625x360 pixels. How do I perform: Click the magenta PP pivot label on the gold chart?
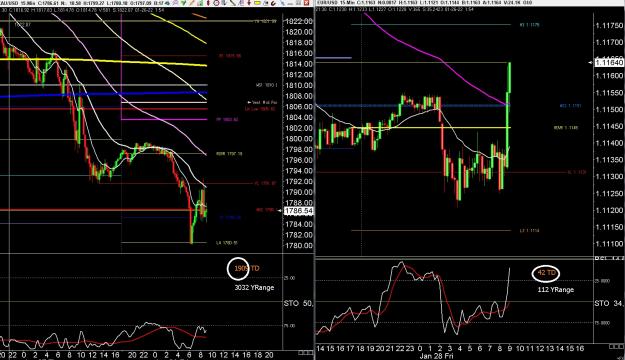227,119
